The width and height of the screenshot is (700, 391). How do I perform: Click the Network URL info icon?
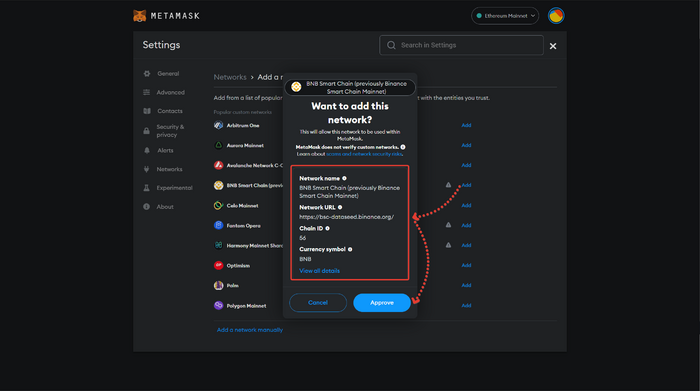pos(340,207)
